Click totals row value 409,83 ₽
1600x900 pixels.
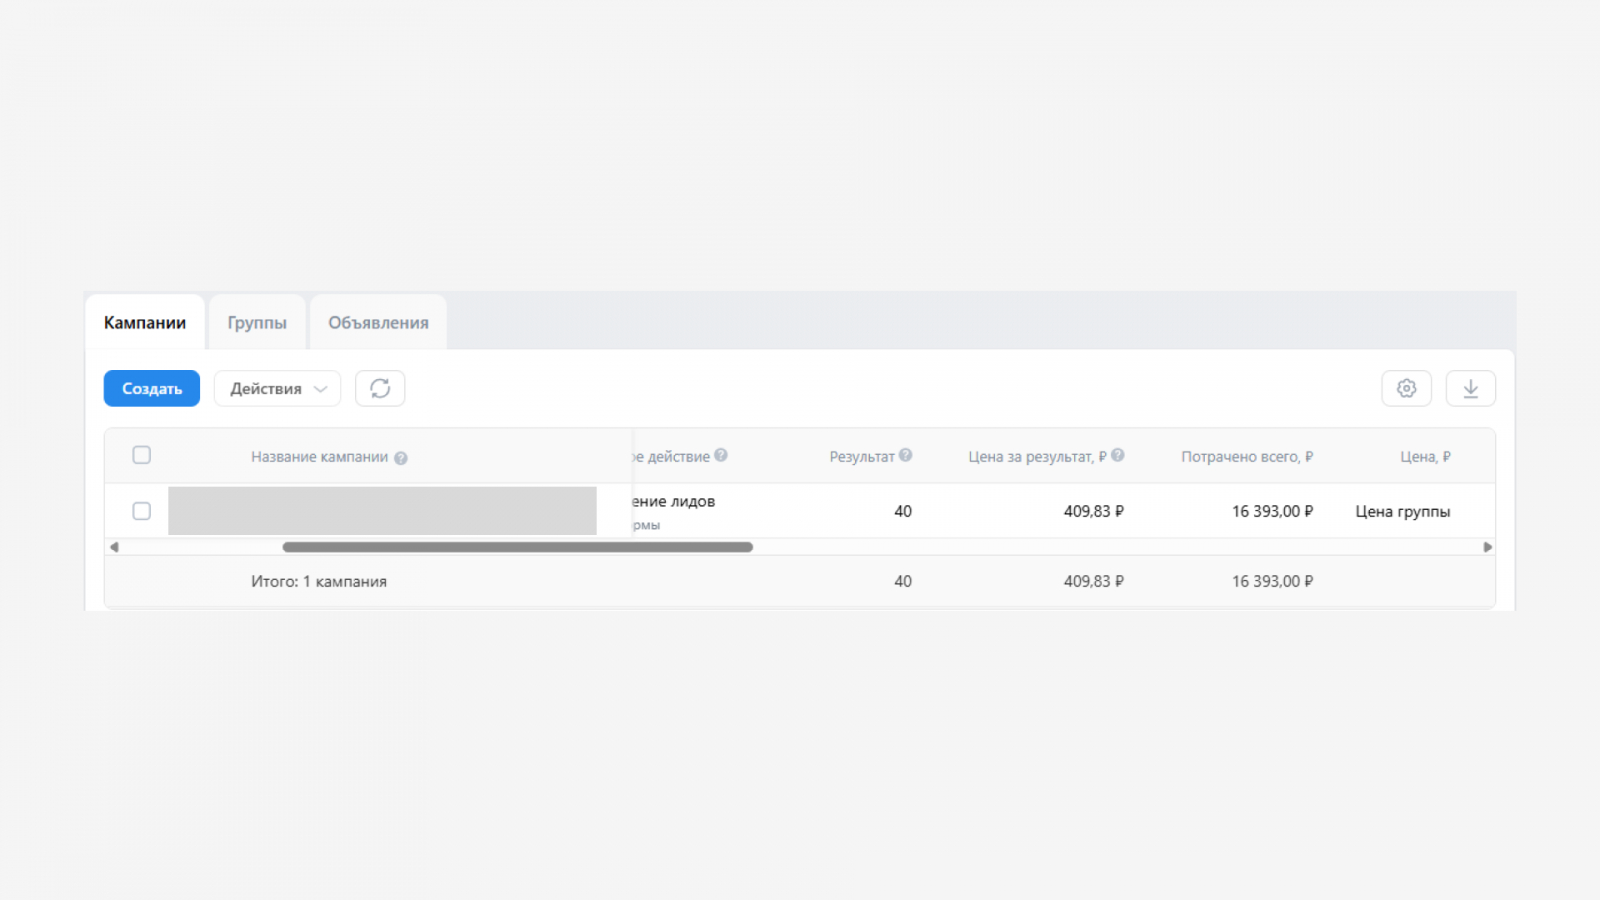(x=1094, y=581)
